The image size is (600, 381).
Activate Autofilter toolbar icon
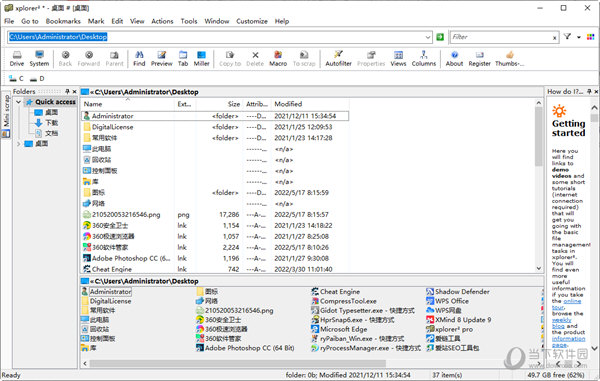pyautogui.click(x=338, y=59)
